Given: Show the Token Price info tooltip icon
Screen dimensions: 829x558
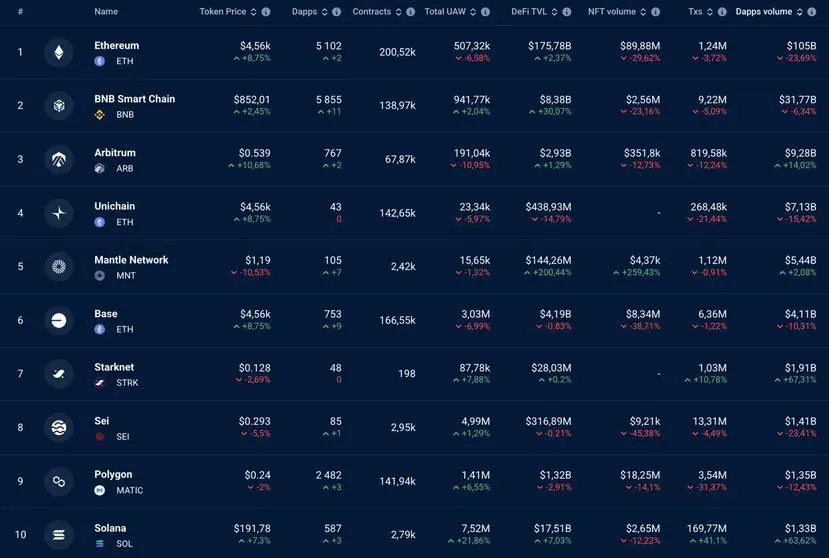Looking at the screenshot, I should 266,12.
